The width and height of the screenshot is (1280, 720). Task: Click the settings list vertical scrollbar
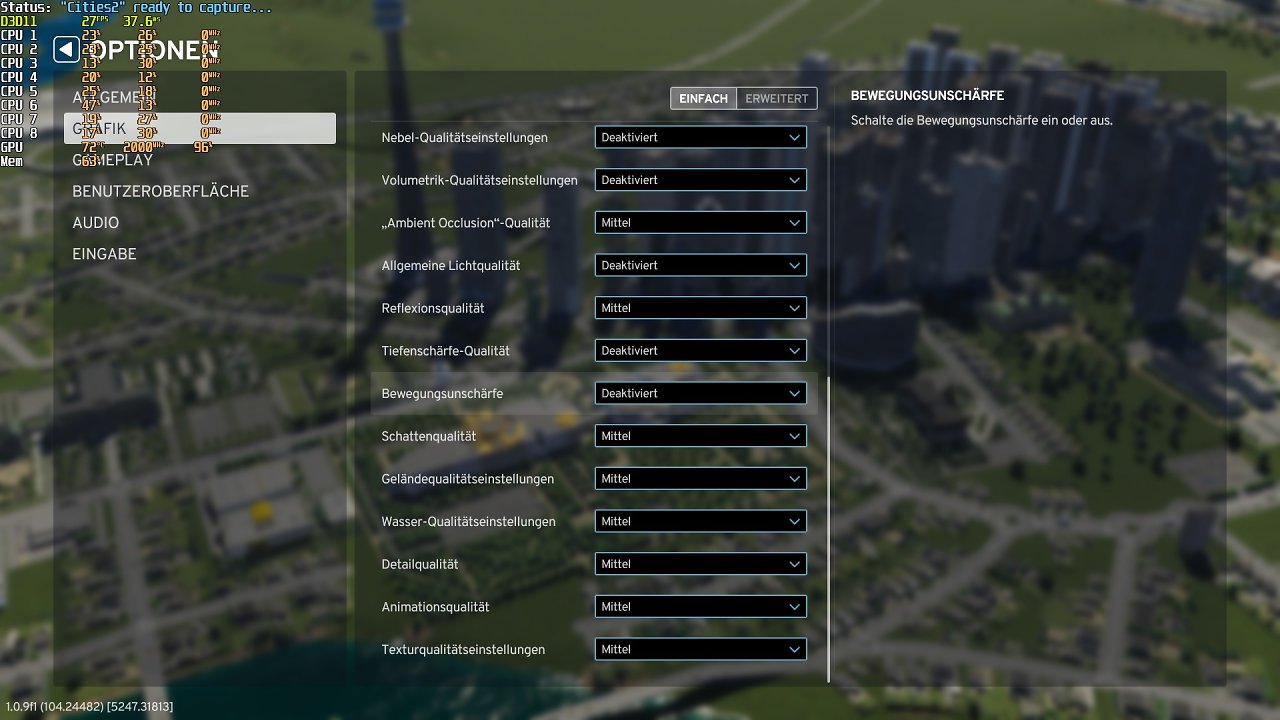coord(828,530)
